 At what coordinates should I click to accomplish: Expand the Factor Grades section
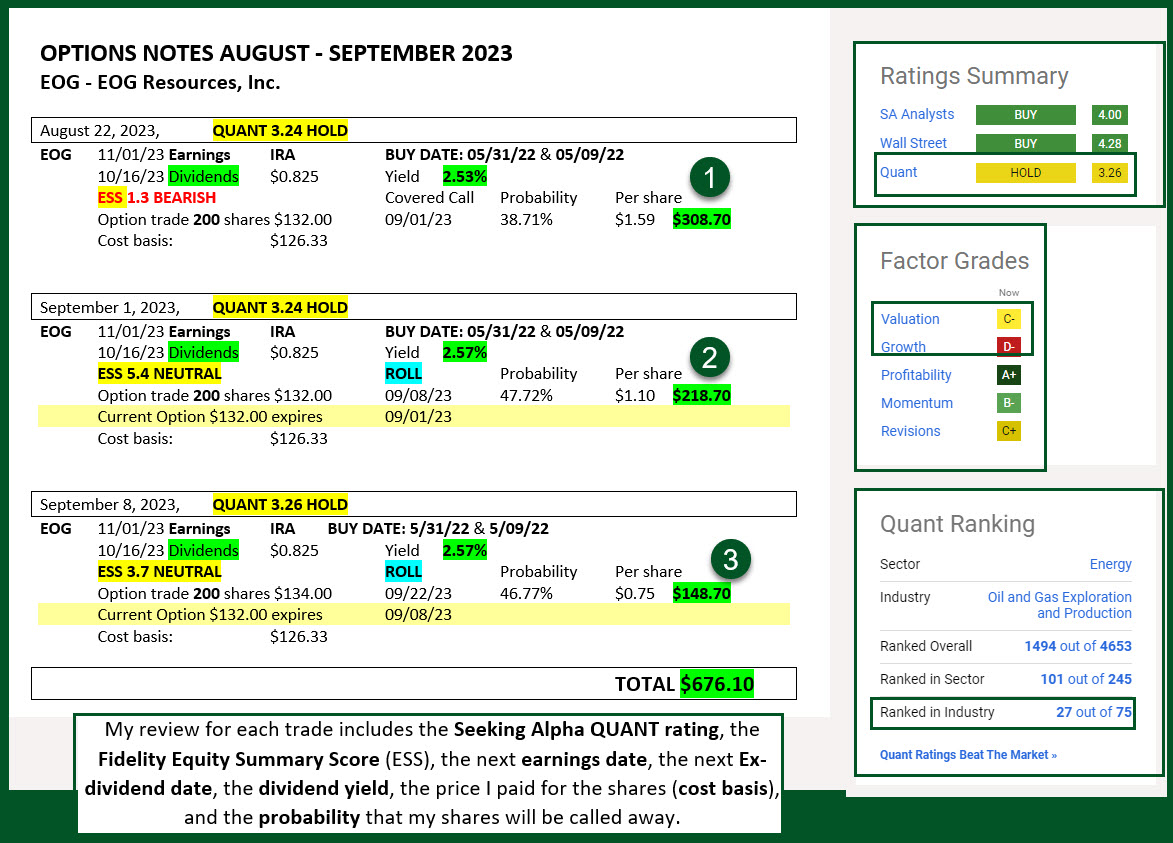[x=954, y=261]
